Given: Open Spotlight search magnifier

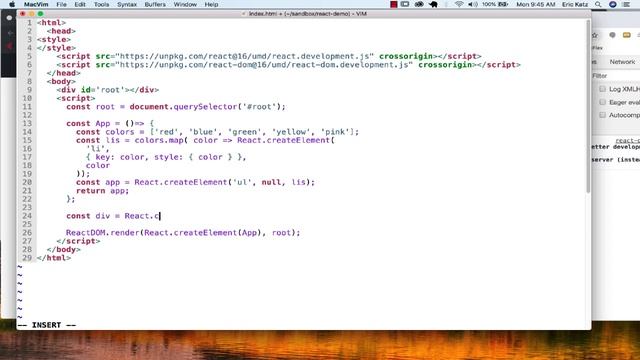Looking at the screenshot, I should (598, 4).
